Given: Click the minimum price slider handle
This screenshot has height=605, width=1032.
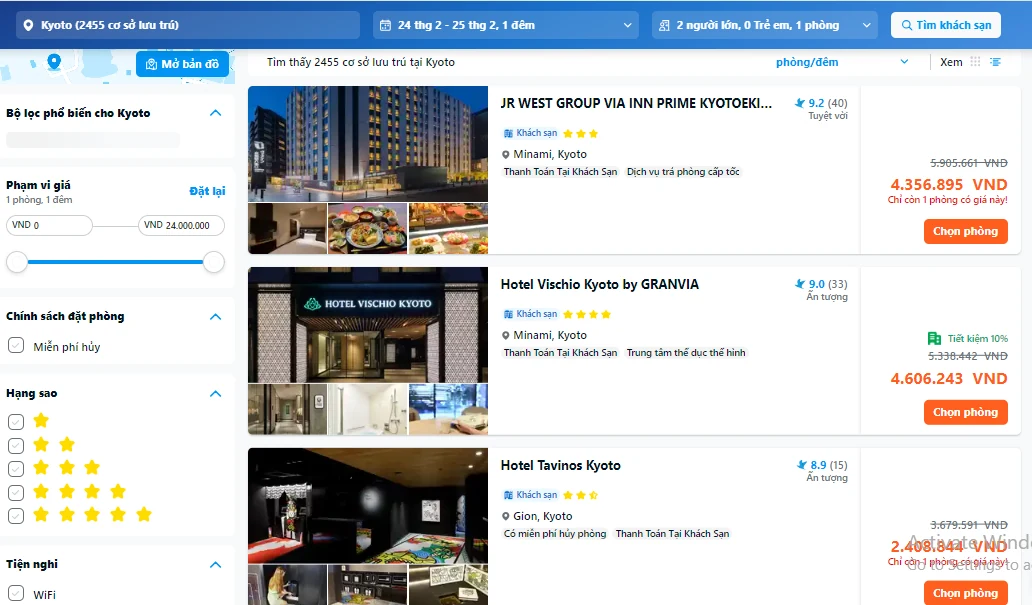Looking at the screenshot, I should 17,262.
